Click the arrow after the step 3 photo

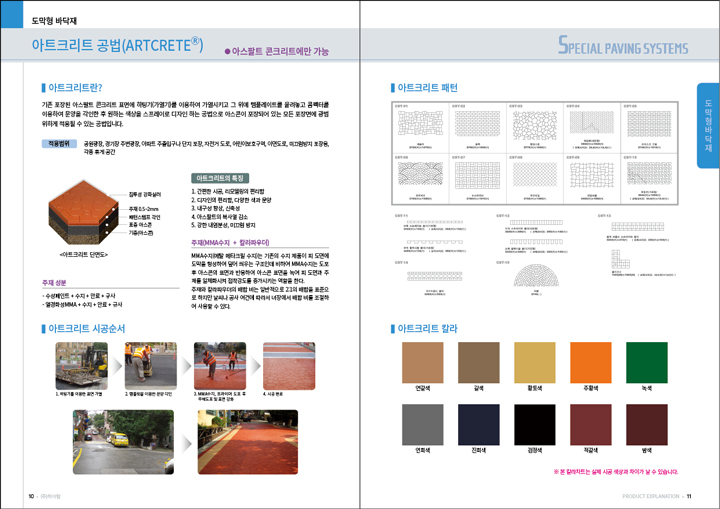(255, 366)
